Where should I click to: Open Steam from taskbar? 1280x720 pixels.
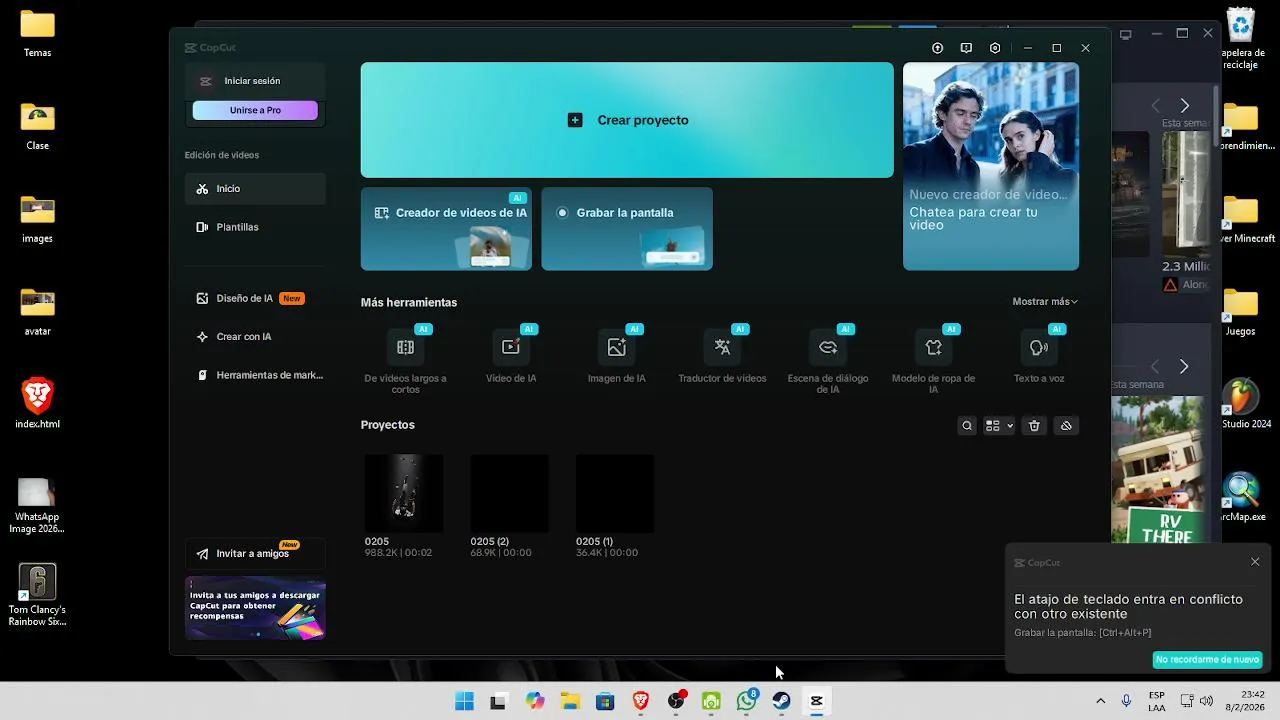[x=781, y=701]
